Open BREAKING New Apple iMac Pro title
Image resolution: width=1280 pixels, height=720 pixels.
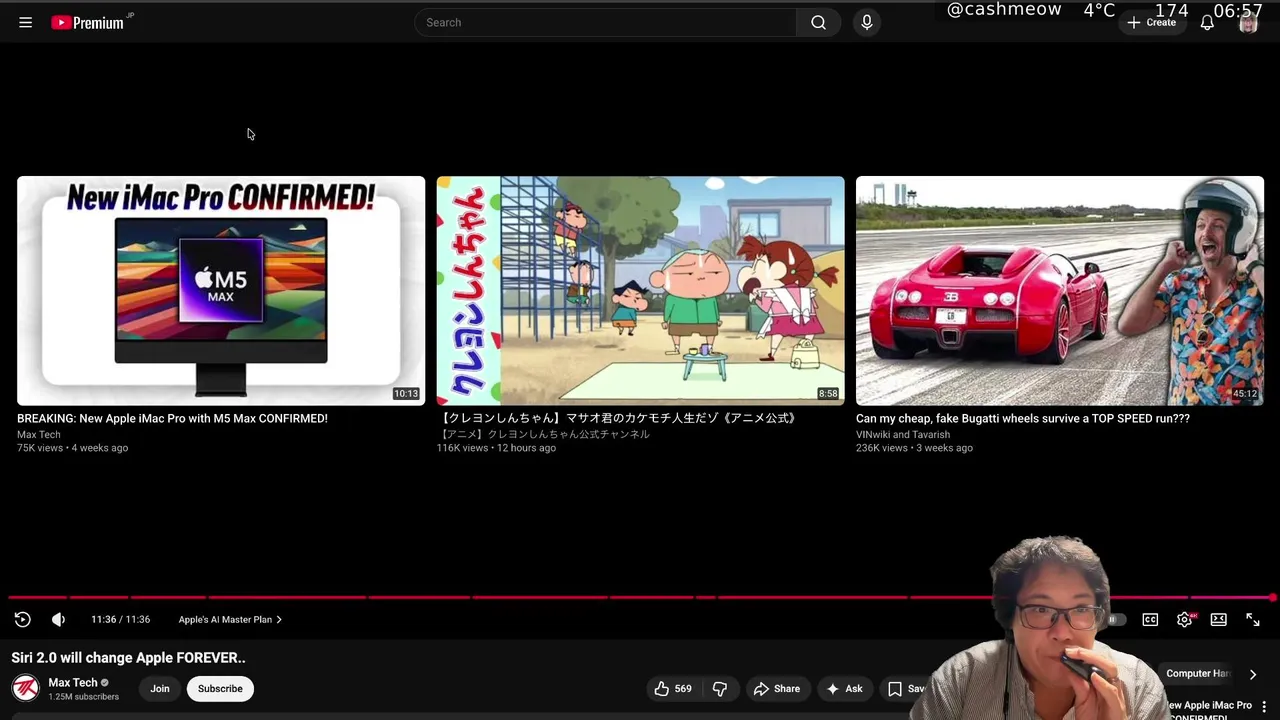pyautogui.click(x=172, y=418)
